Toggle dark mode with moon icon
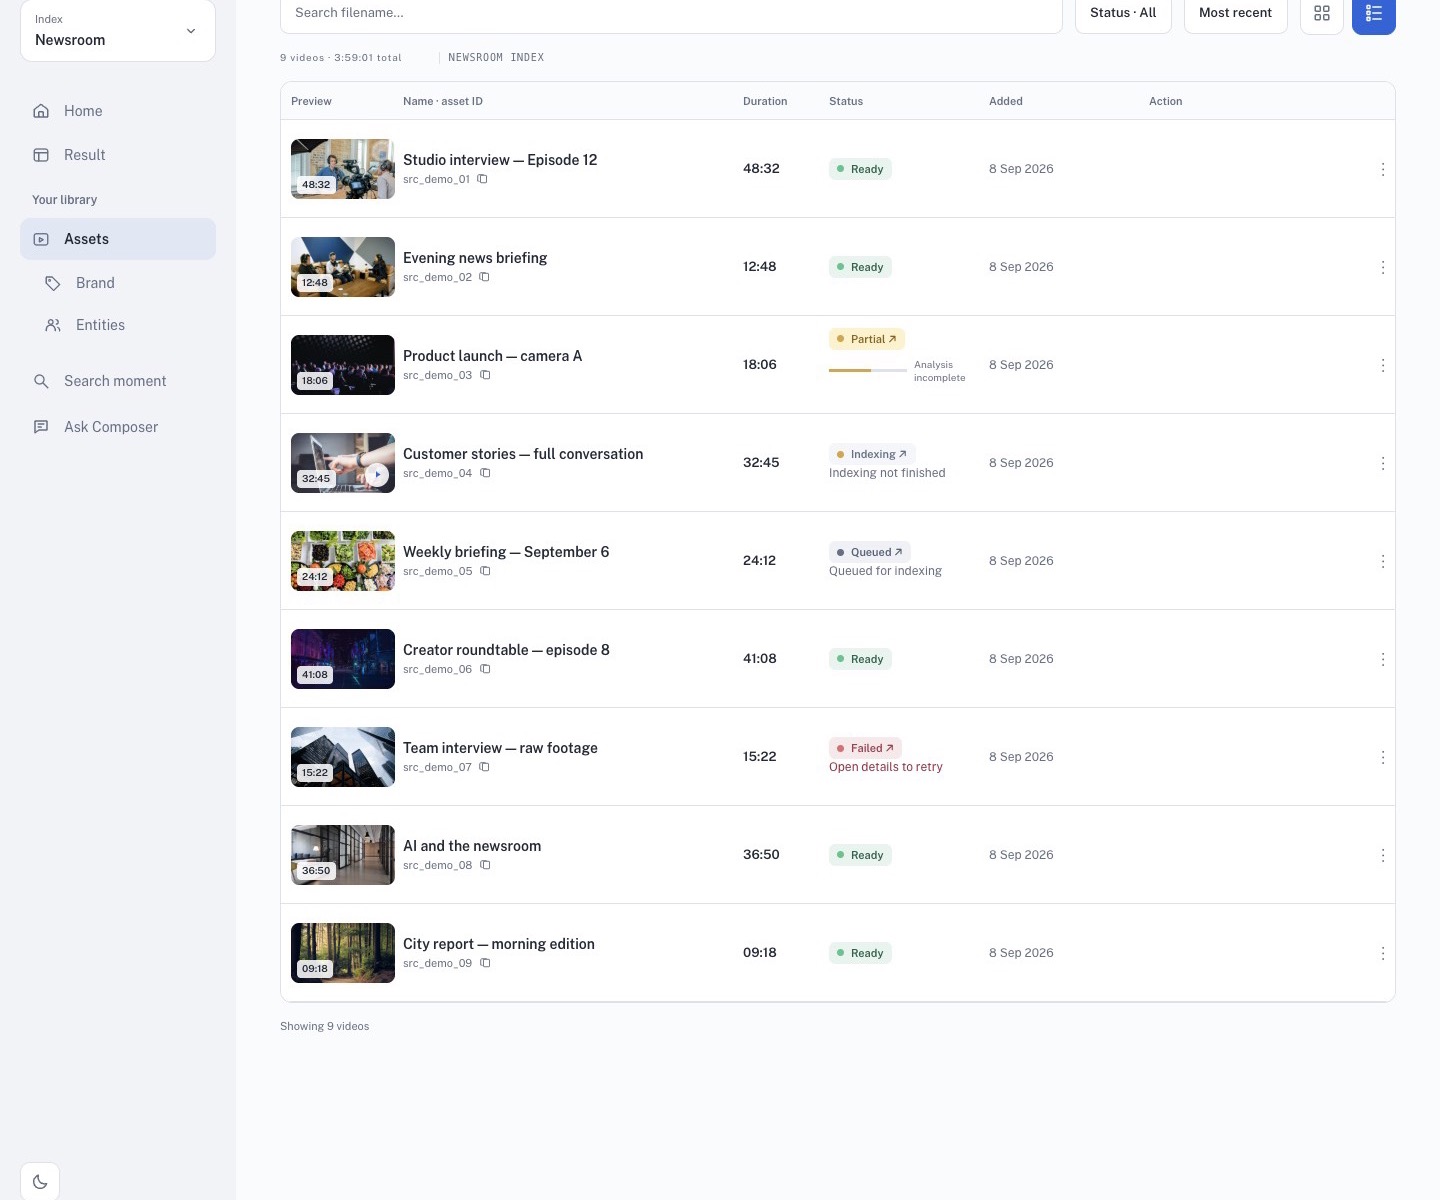Viewport: 1440px width, 1200px height. (40, 1182)
